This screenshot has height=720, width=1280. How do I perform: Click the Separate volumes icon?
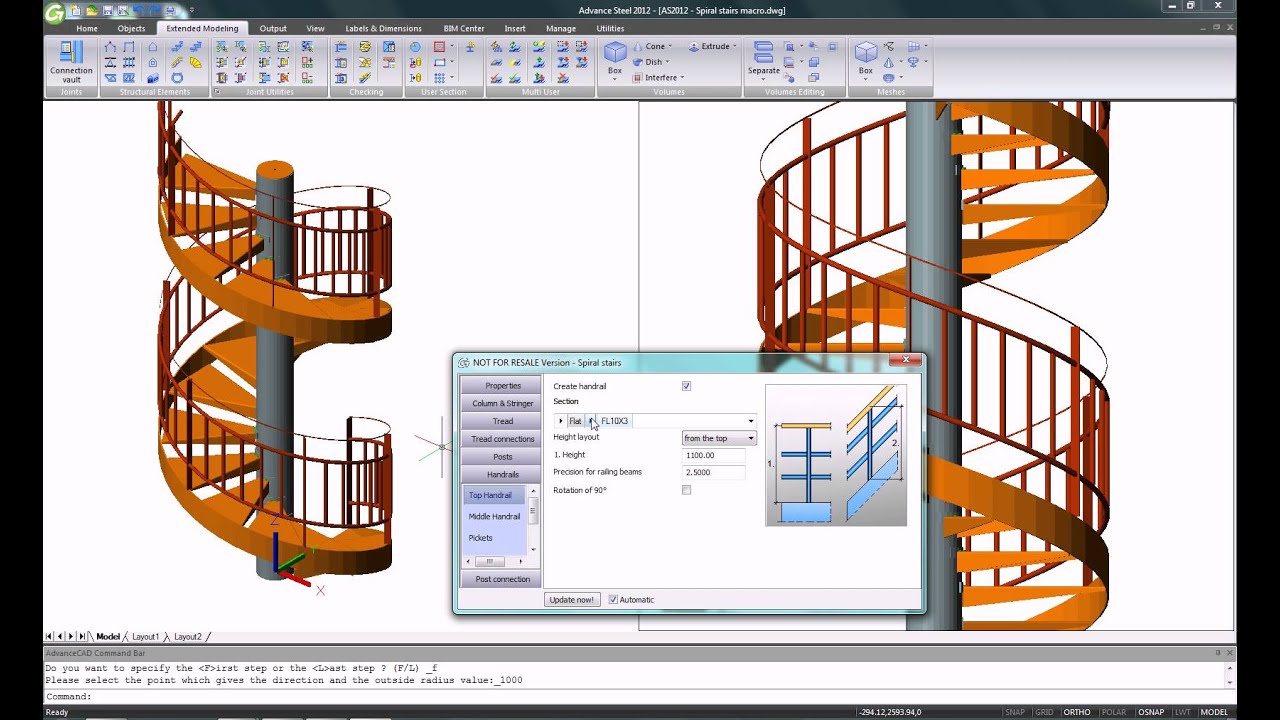pos(763,52)
